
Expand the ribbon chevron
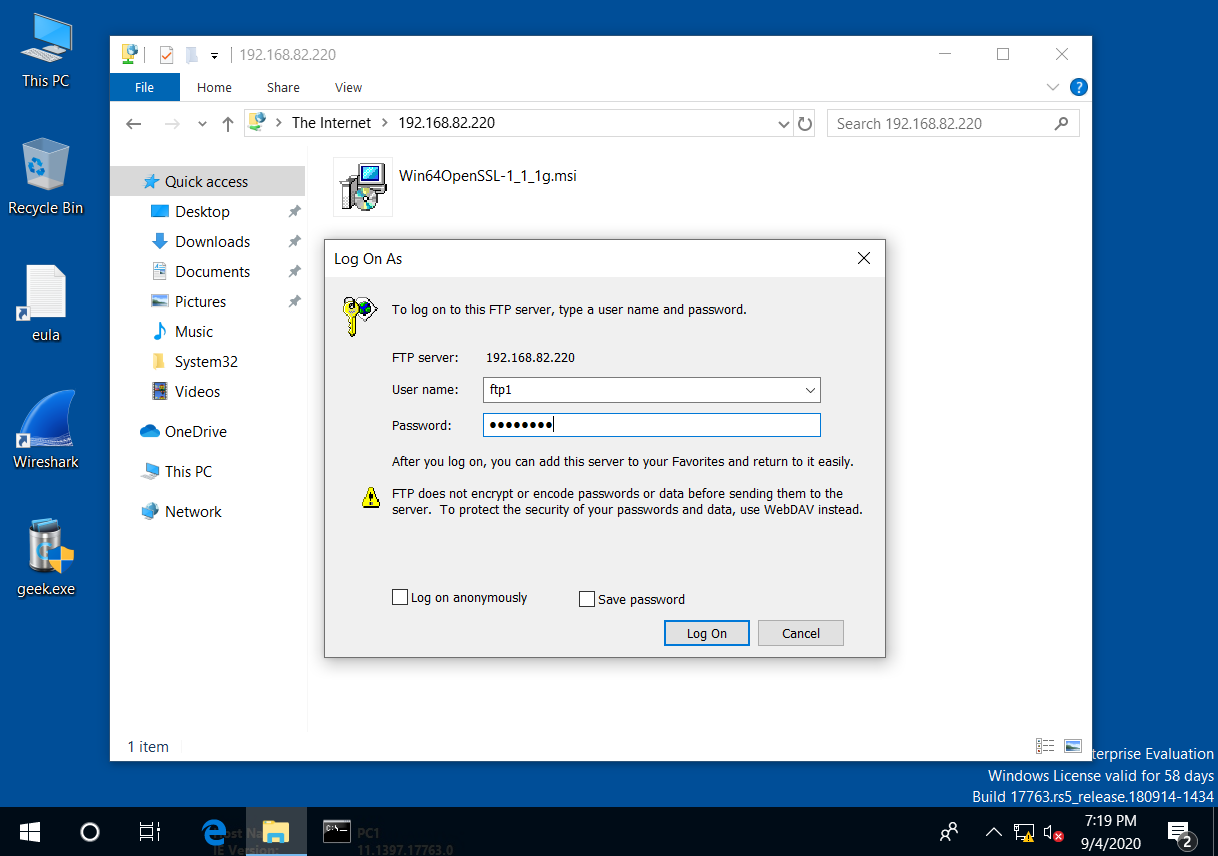point(1052,88)
